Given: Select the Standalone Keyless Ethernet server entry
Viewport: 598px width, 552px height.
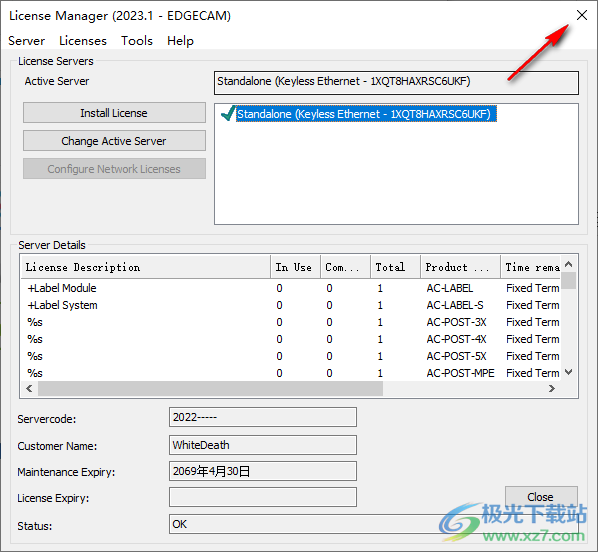Looking at the screenshot, I should coord(366,114).
